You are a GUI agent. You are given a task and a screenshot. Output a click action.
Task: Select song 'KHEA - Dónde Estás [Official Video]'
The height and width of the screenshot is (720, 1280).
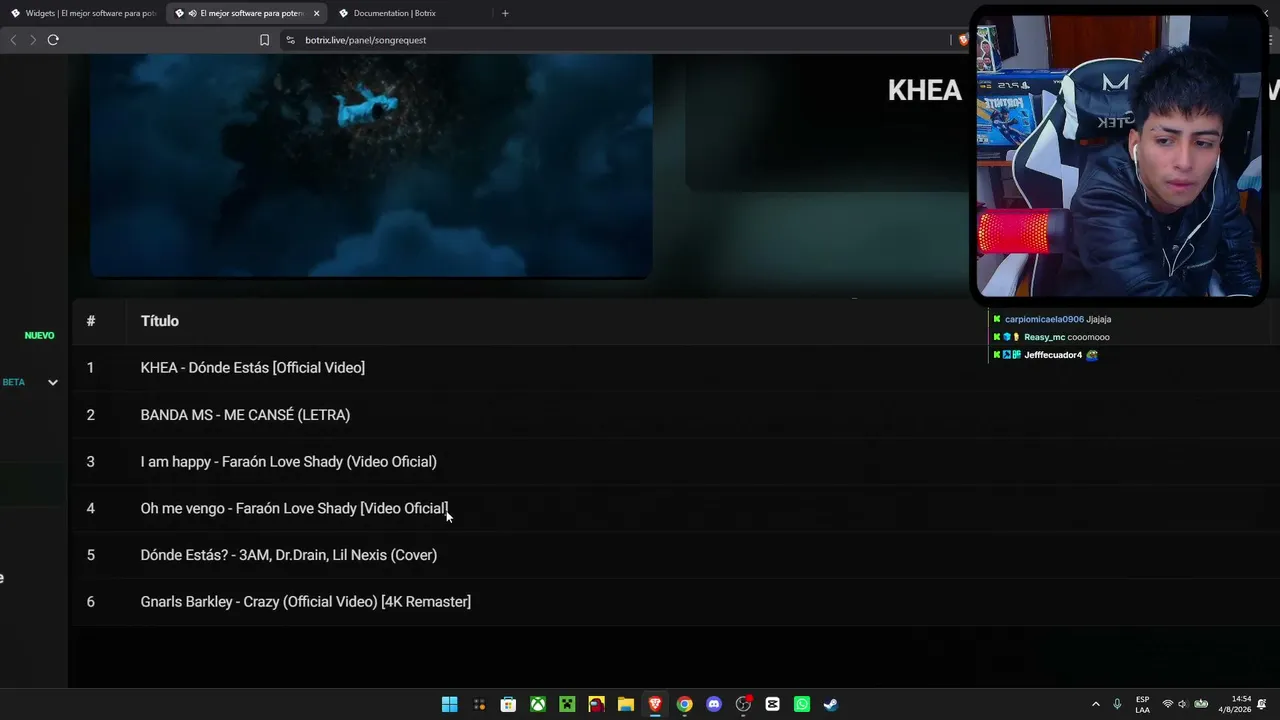click(x=253, y=368)
